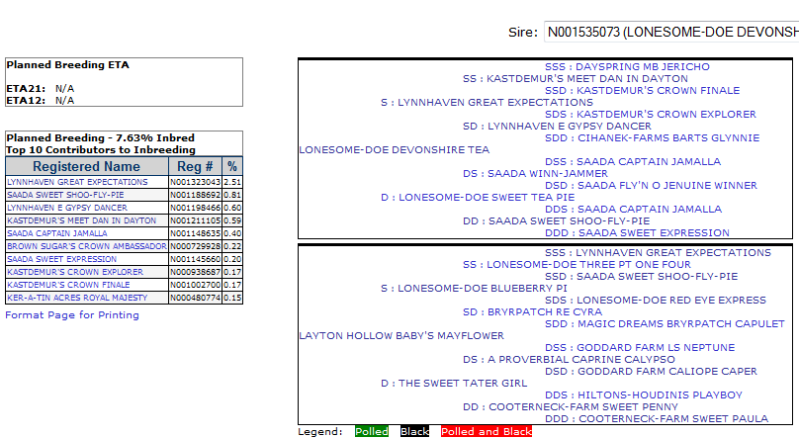Viewport: 799px width, 438px height.
Task: Click the green Polled legend swatch
Action: pos(371,432)
